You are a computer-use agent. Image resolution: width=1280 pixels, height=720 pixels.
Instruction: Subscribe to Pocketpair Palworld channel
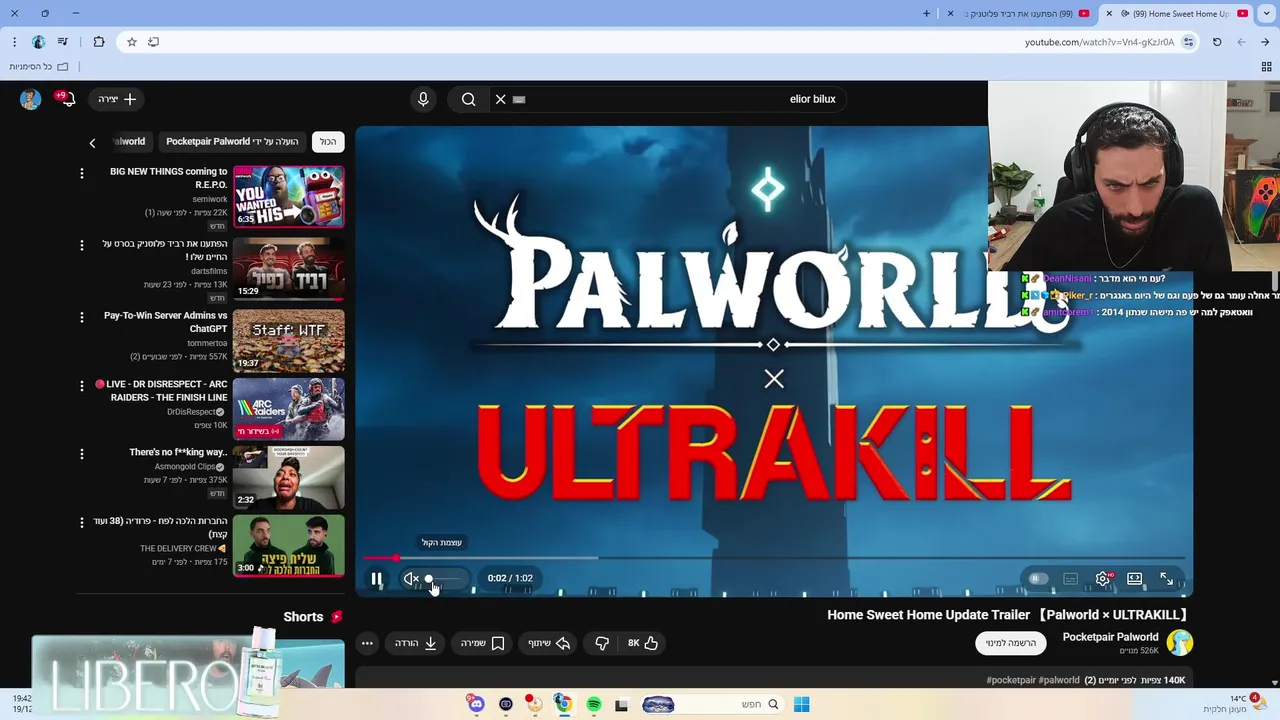(x=1010, y=643)
